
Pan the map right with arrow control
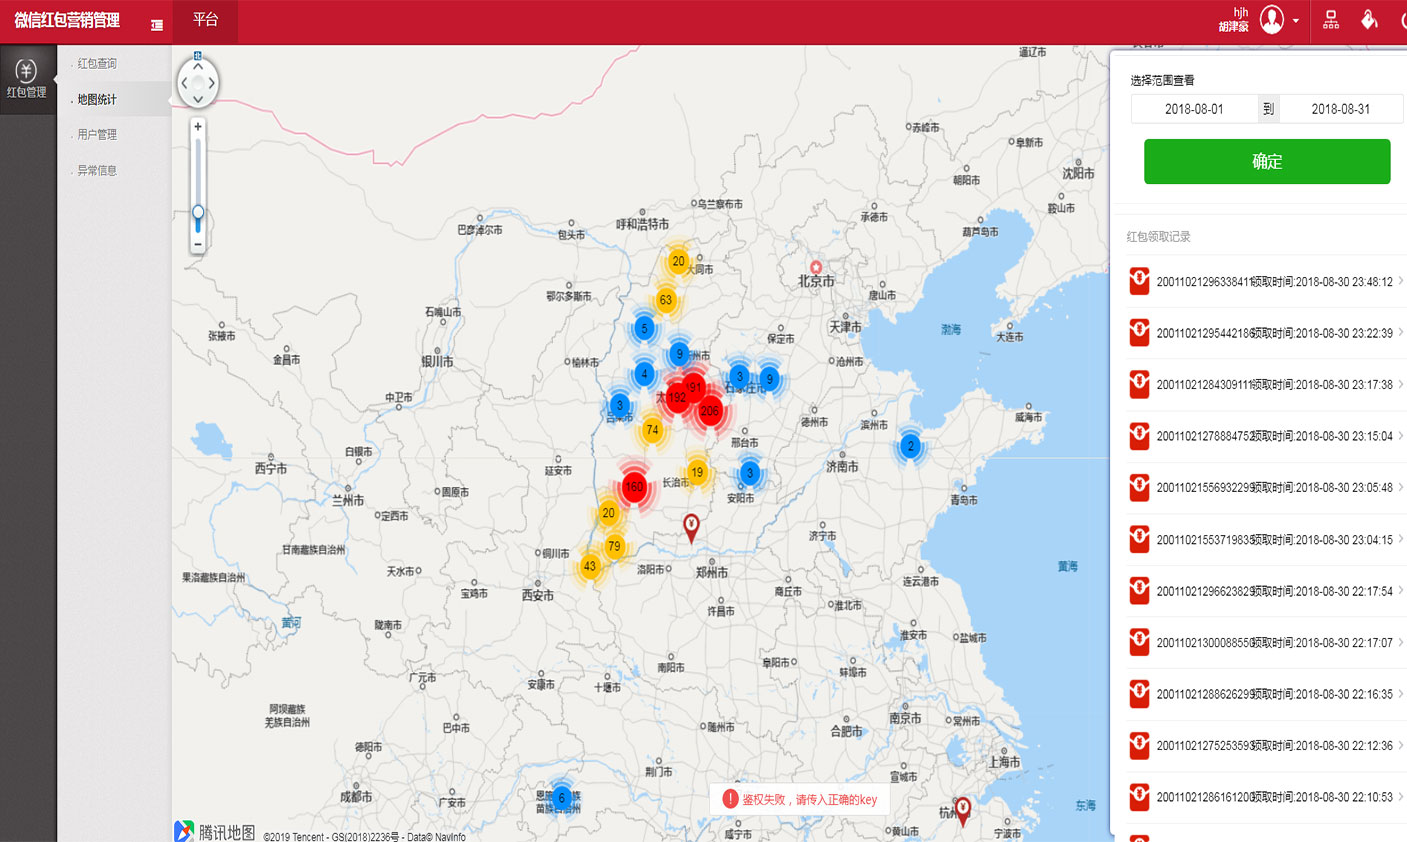click(x=212, y=84)
